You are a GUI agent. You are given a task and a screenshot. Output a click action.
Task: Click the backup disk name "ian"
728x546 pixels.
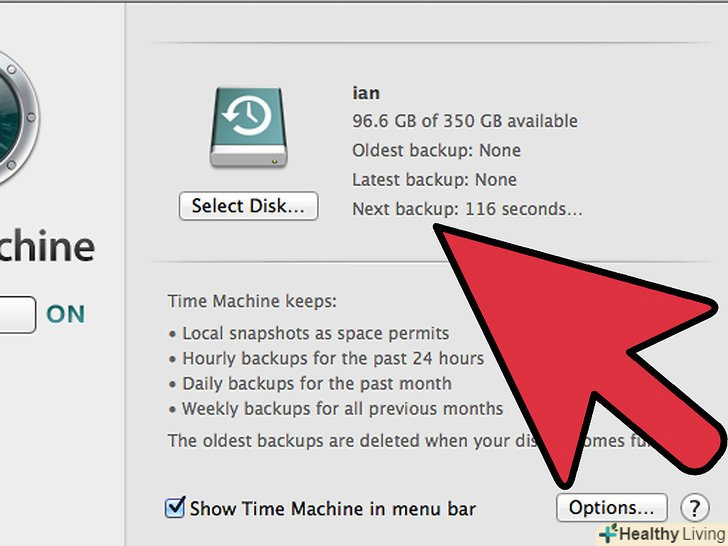click(366, 93)
